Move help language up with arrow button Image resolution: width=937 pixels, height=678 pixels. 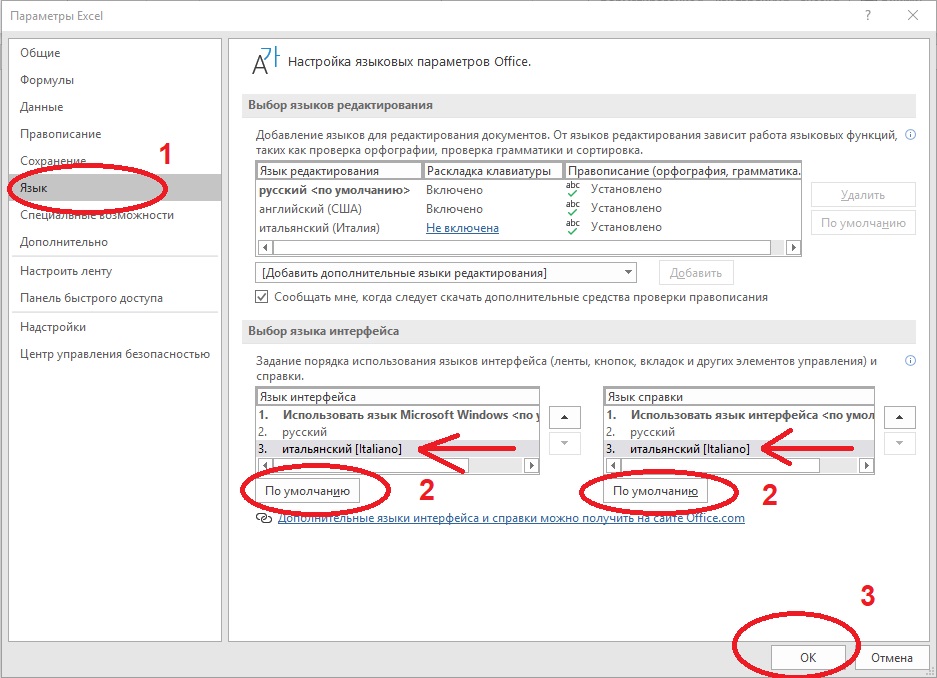902,417
